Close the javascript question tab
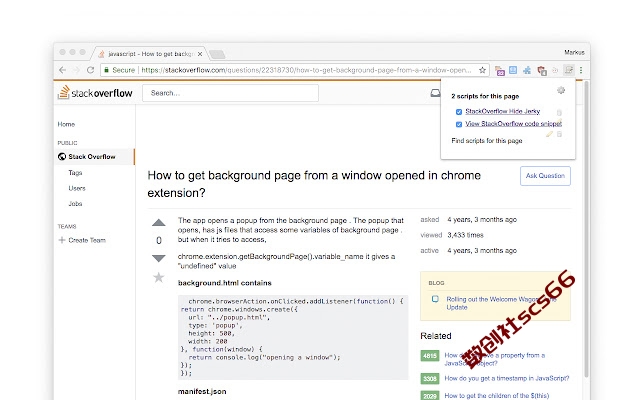Screen dimensions: 640x400 pyautogui.click(x=200, y=54)
